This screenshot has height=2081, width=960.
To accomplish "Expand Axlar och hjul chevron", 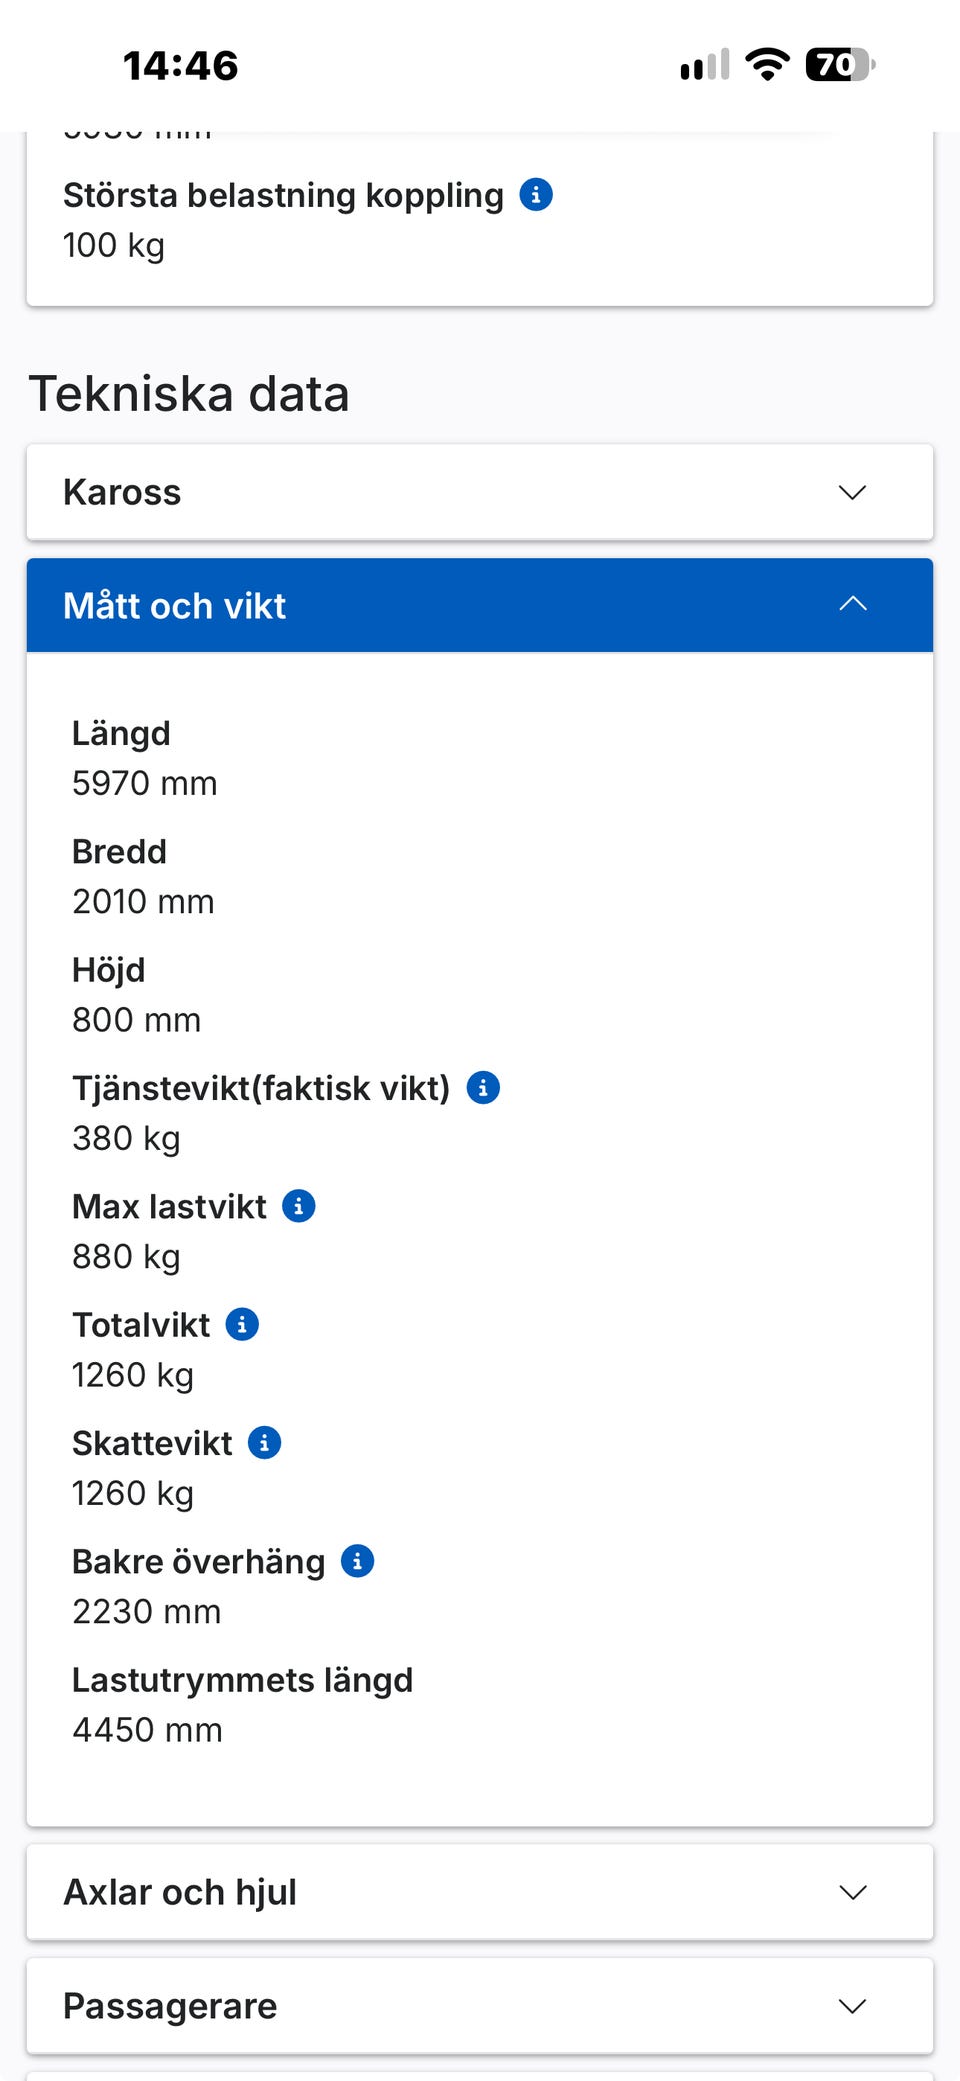I will pos(852,1892).
